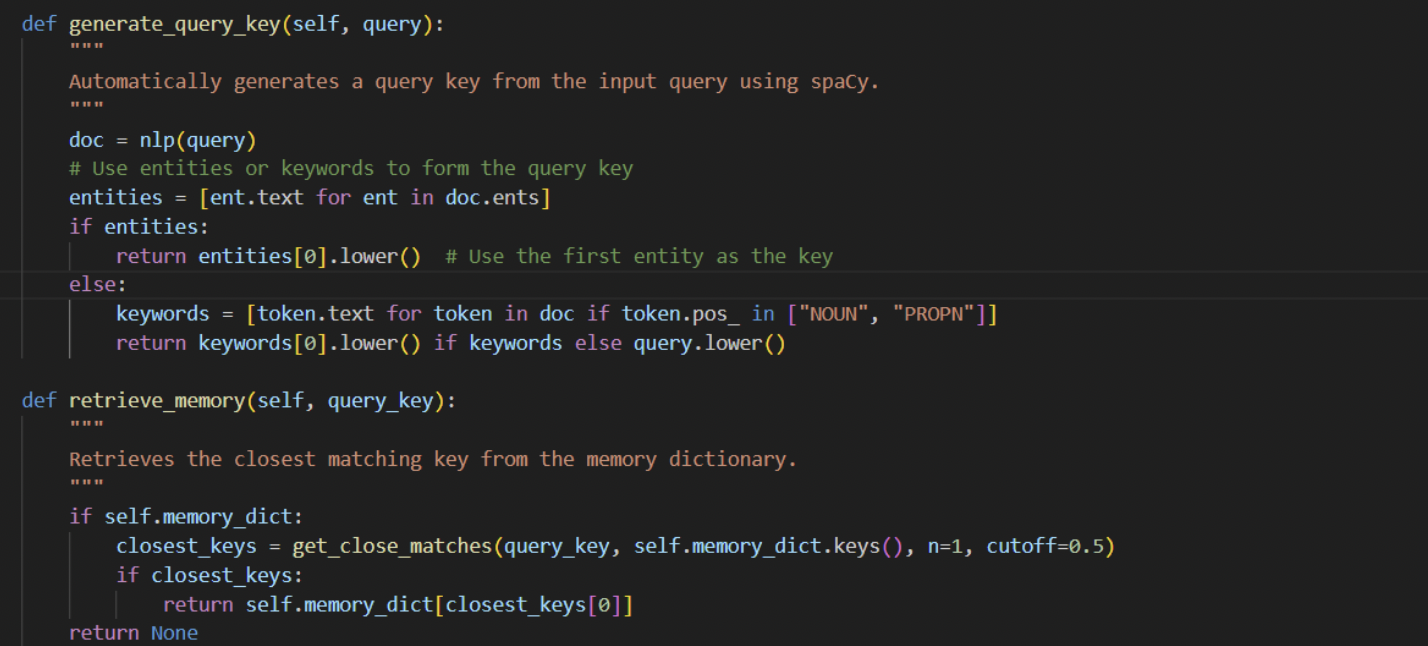Click the 'if entities:' line

138,227
